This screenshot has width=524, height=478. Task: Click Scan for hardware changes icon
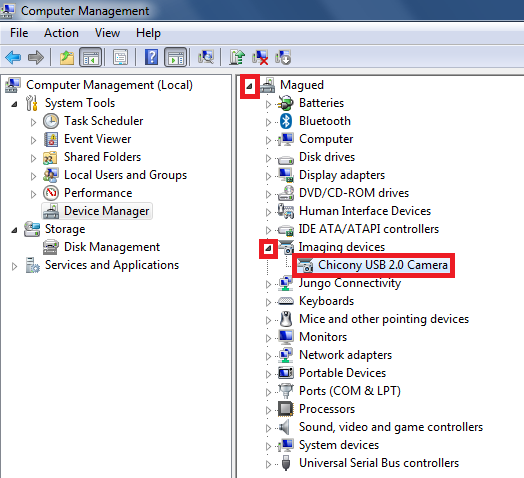coord(206,57)
